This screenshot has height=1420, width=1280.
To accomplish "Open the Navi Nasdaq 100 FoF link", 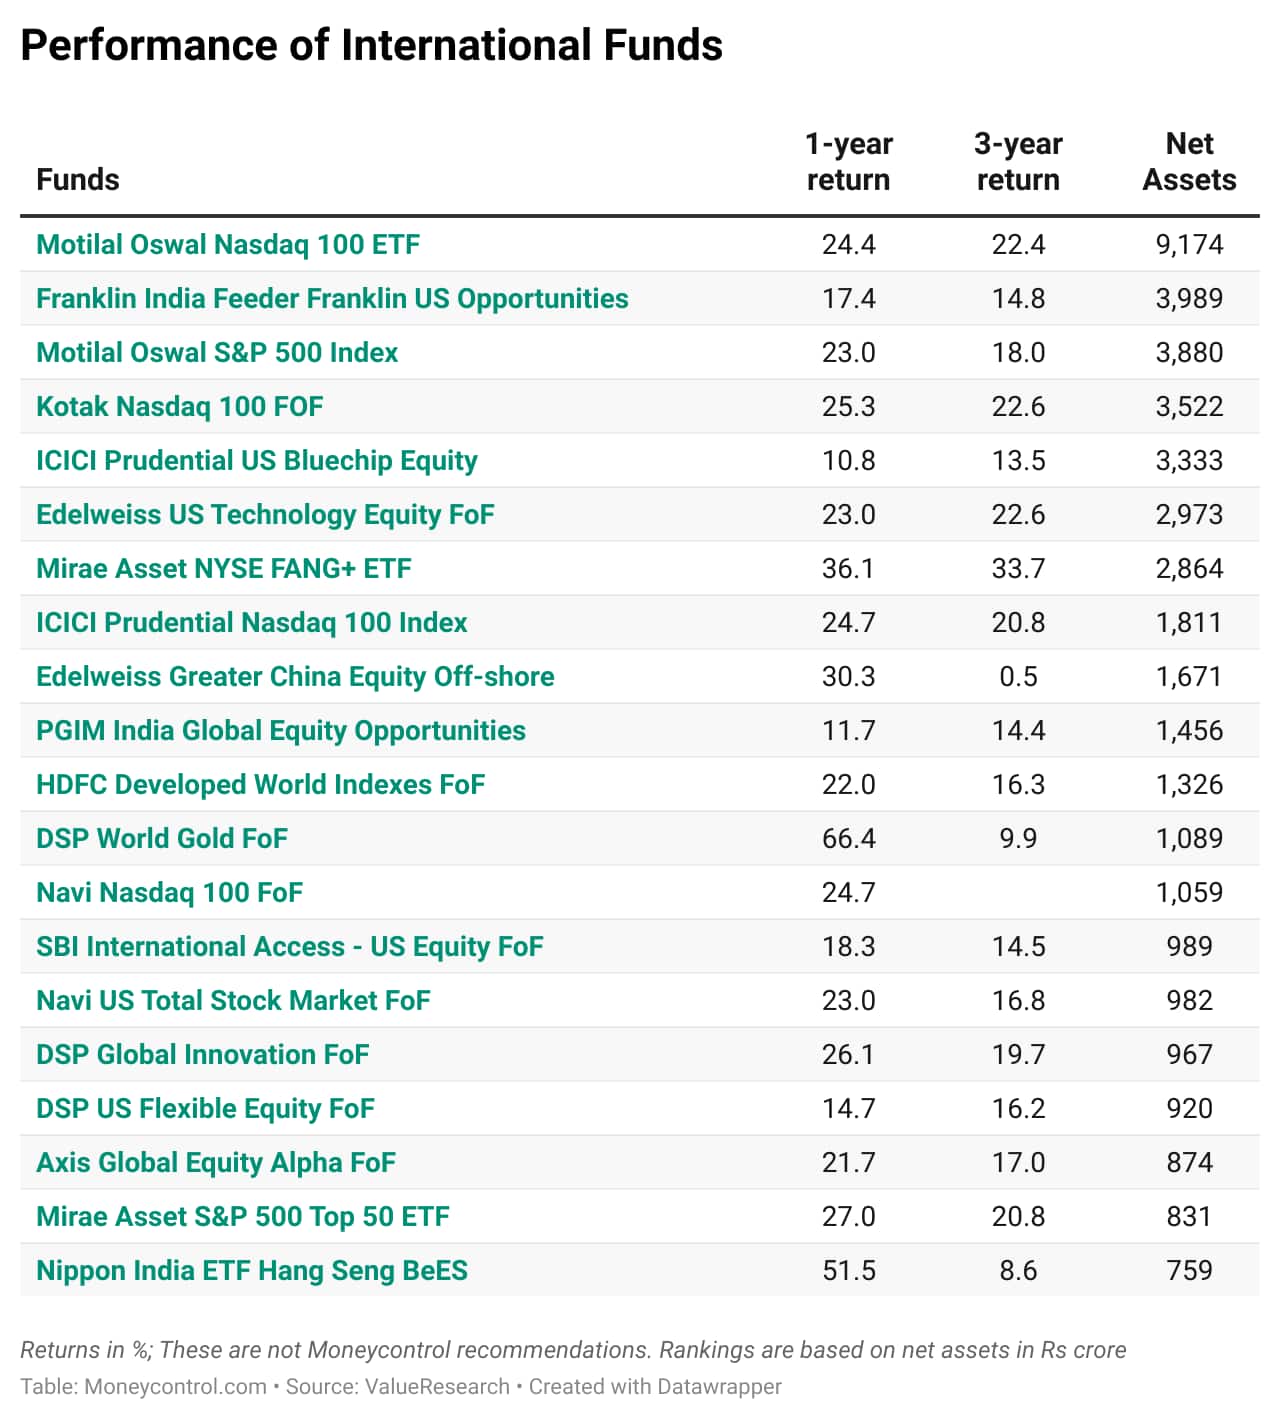I will (169, 893).
